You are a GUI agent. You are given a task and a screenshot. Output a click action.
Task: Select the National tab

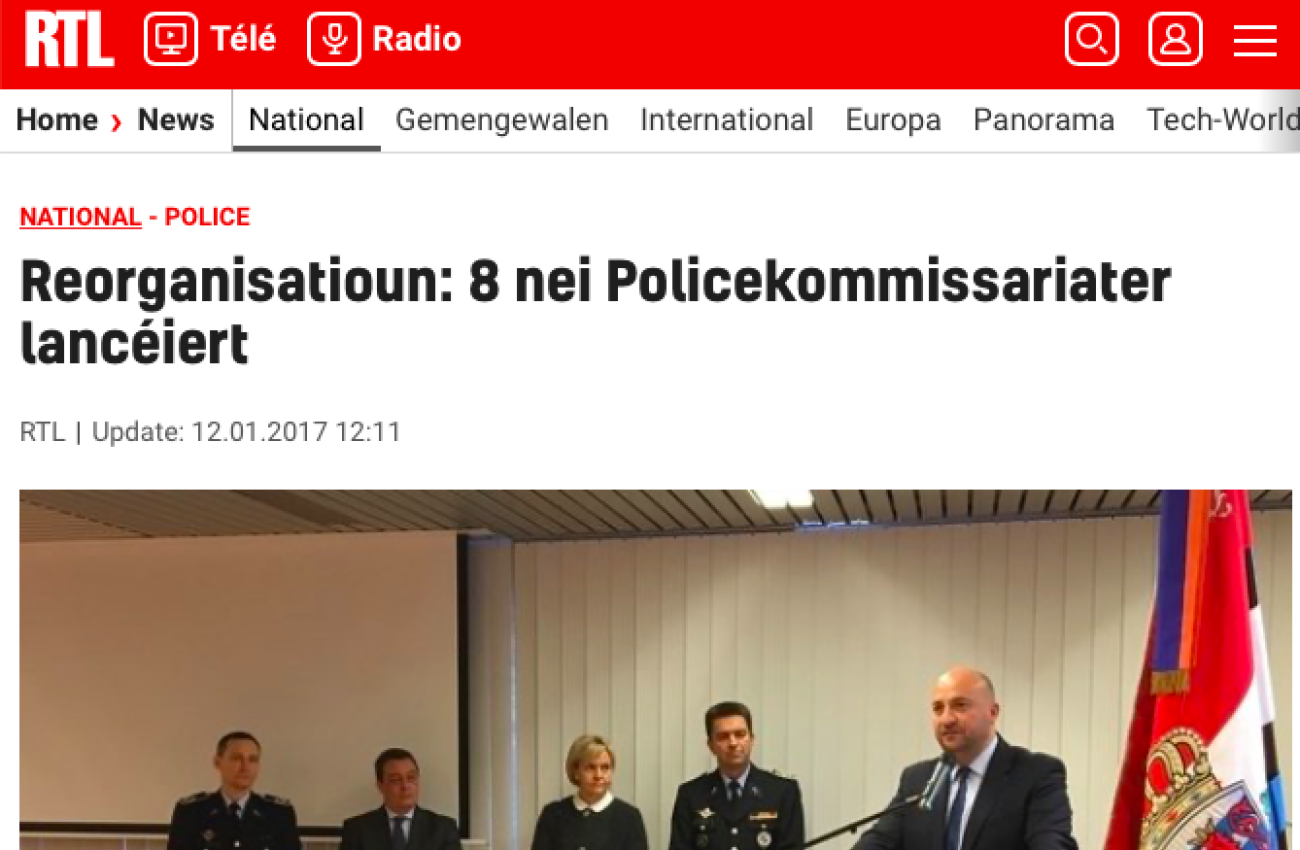point(306,120)
